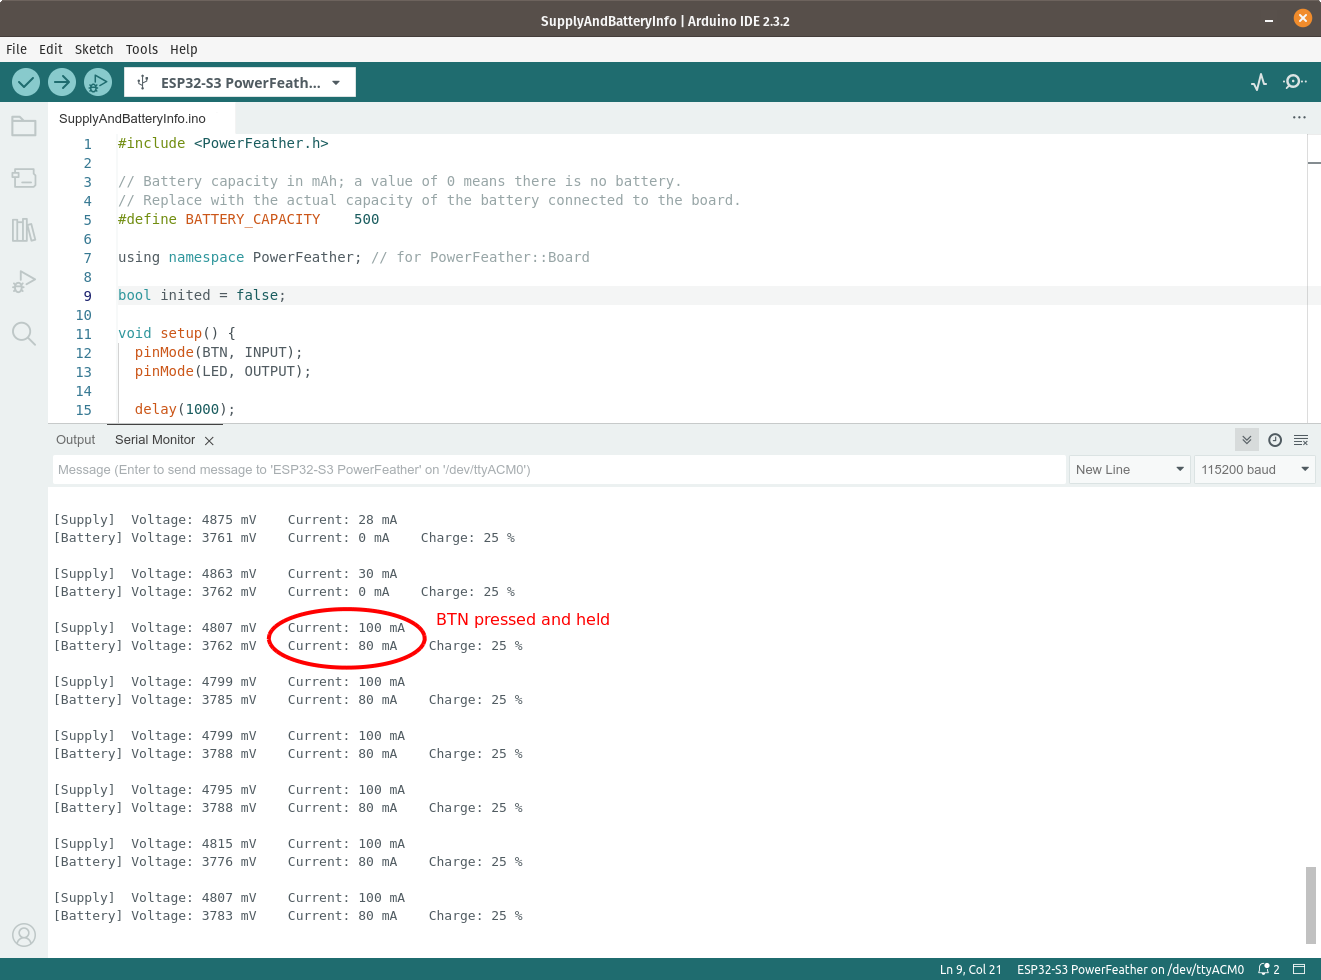Open the Boards Manager sidebar icon
The height and width of the screenshot is (980, 1321).
pyautogui.click(x=24, y=178)
